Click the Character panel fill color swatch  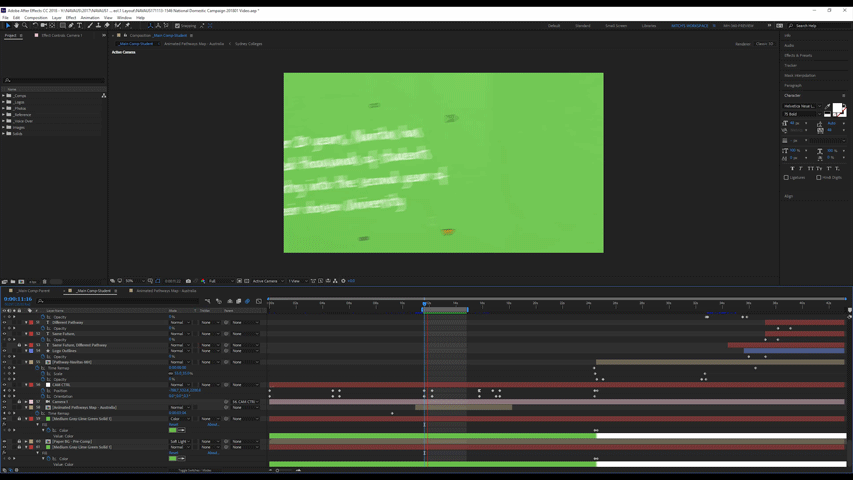pyautogui.click(x=837, y=107)
